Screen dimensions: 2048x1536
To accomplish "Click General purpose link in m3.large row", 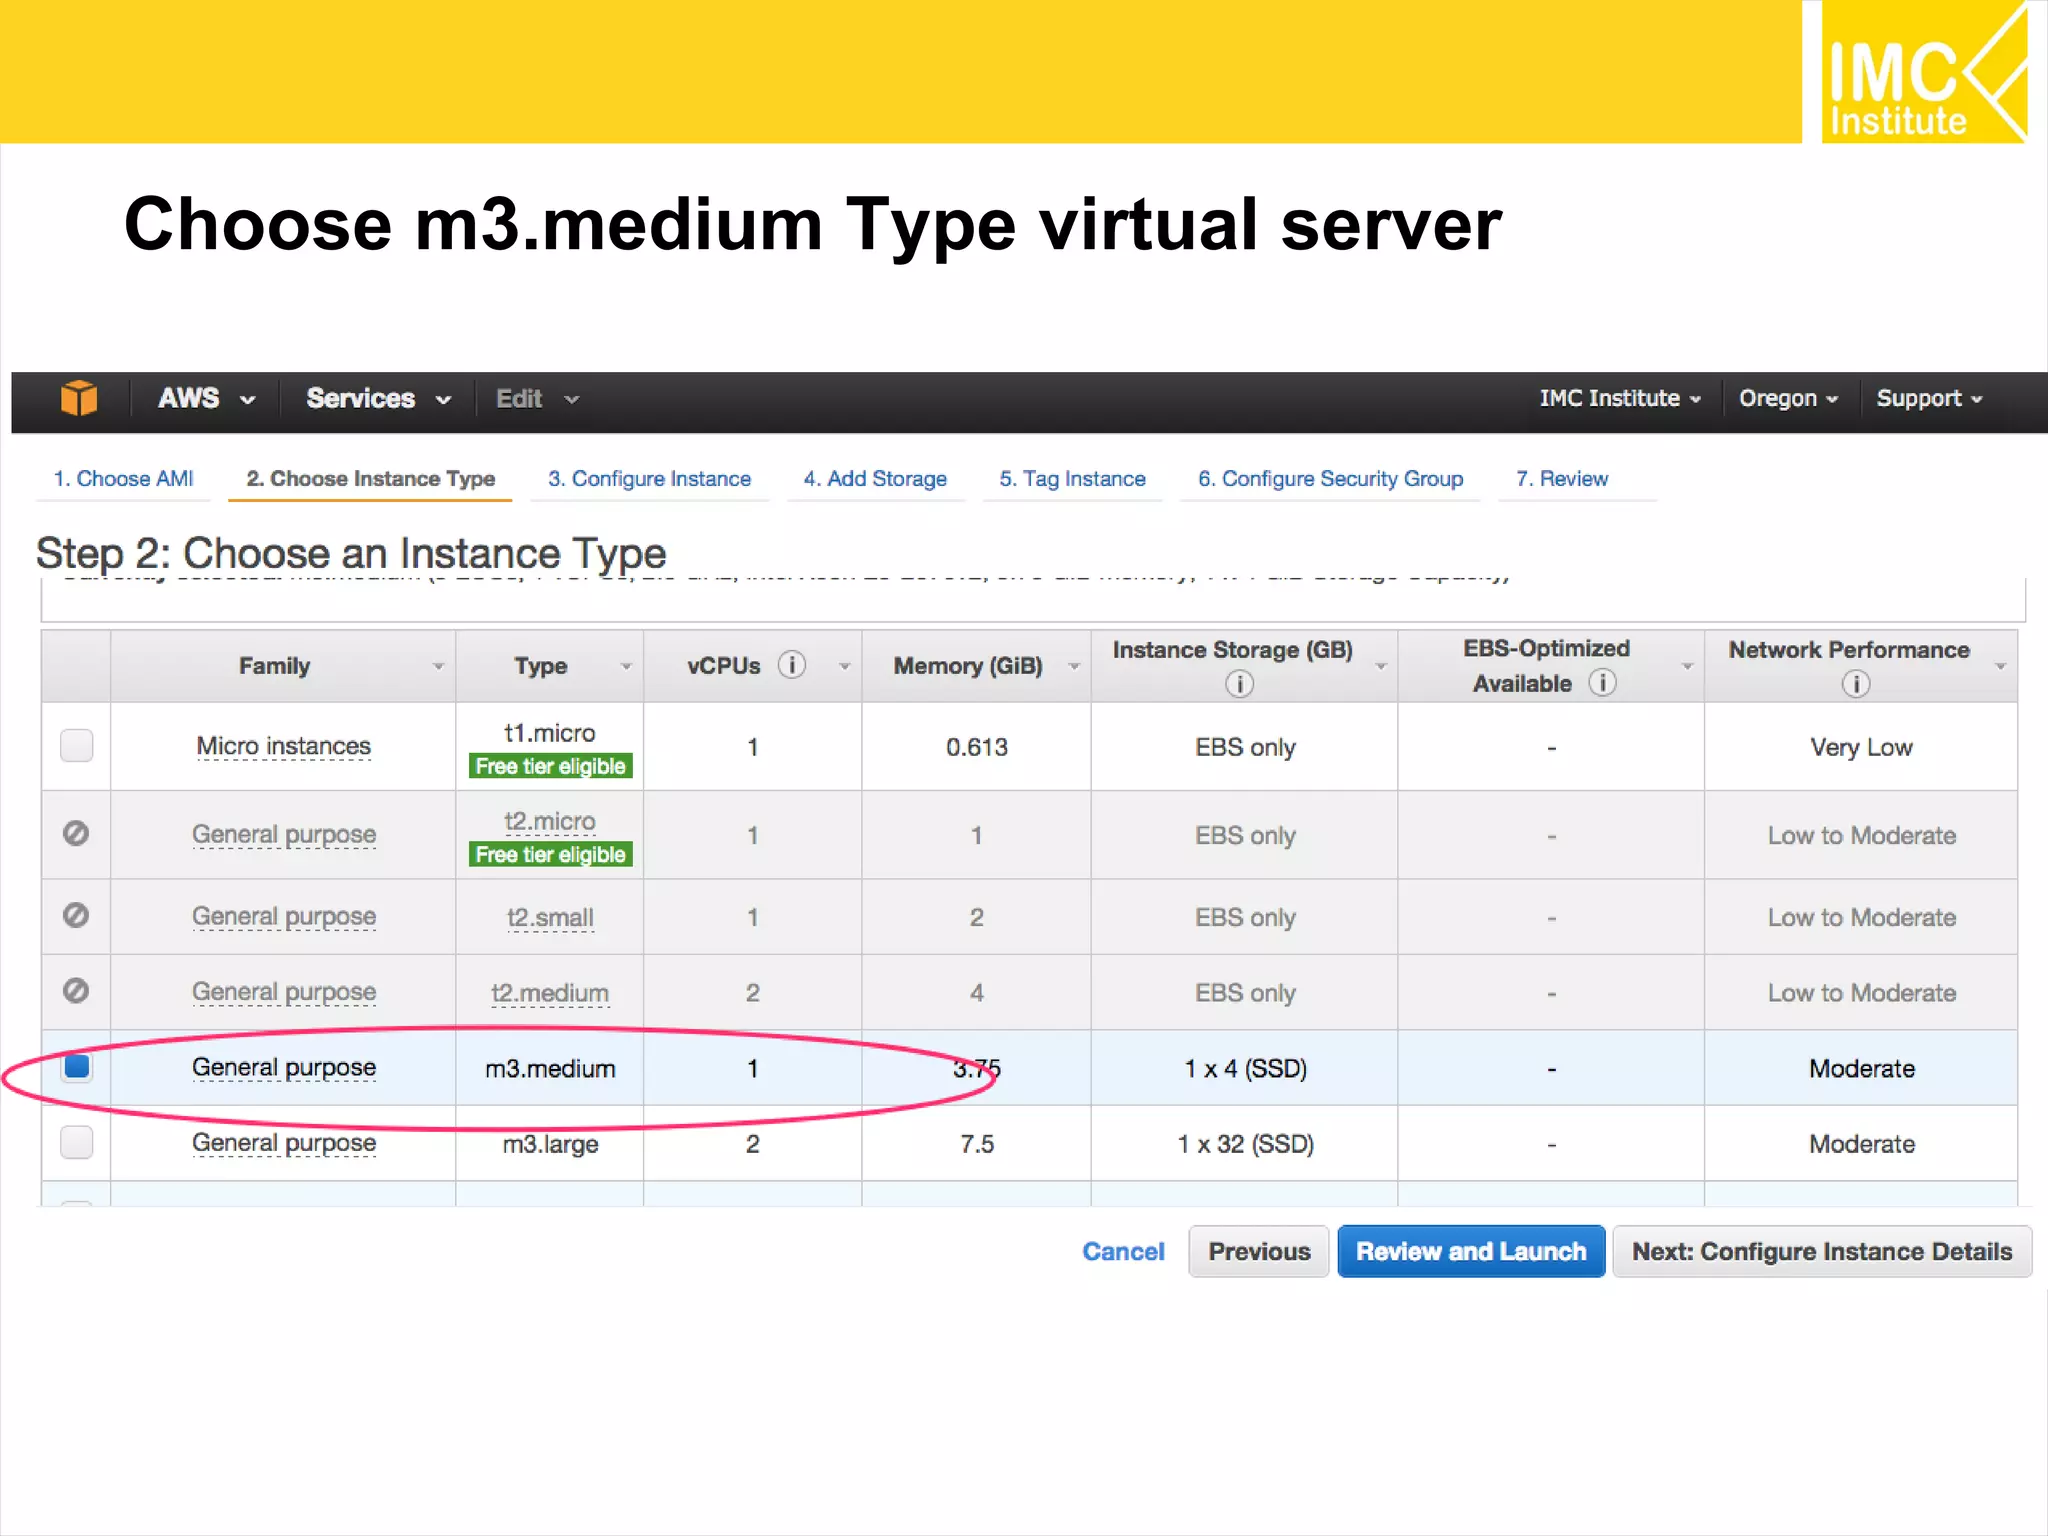I will (x=284, y=1143).
